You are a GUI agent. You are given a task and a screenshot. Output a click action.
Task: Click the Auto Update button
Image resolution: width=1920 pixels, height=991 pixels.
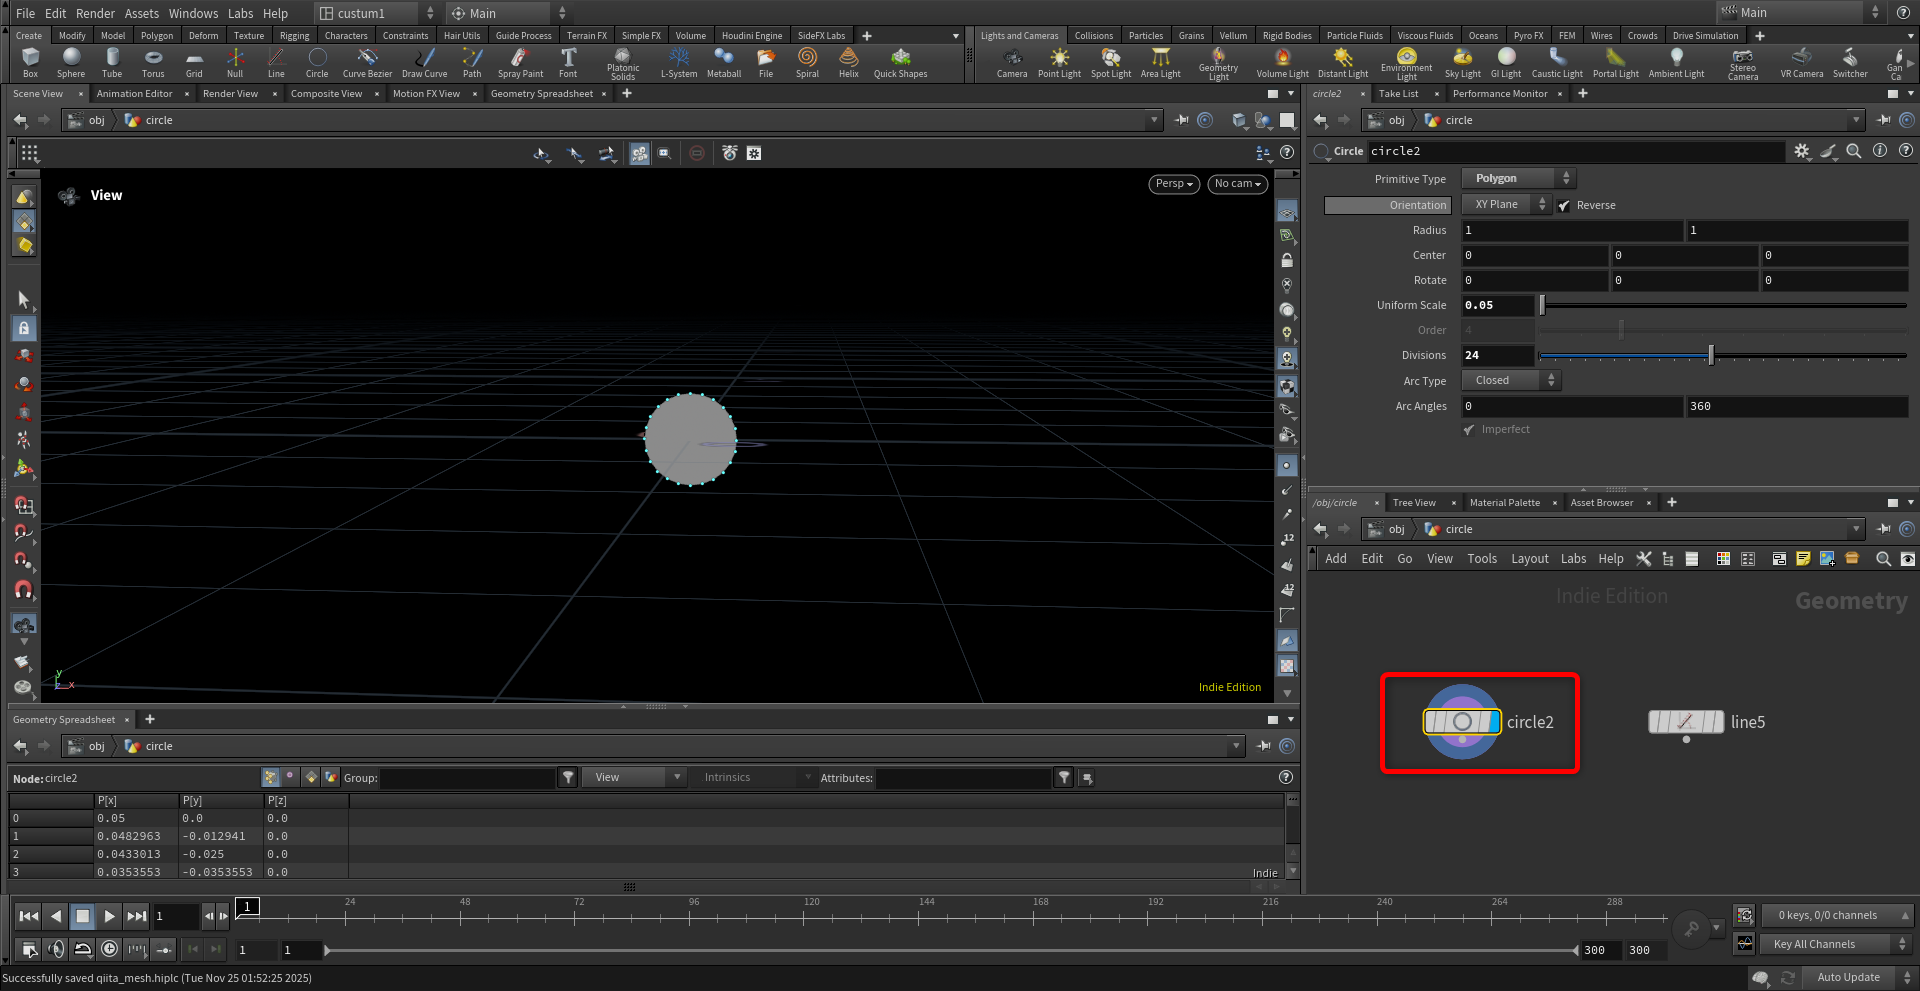tap(1847, 977)
